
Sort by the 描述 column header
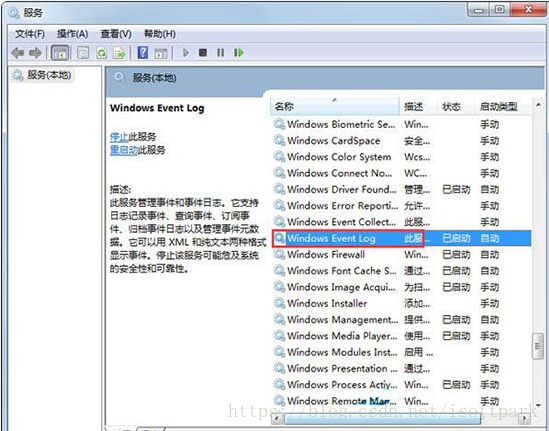click(x=418, y=106)
